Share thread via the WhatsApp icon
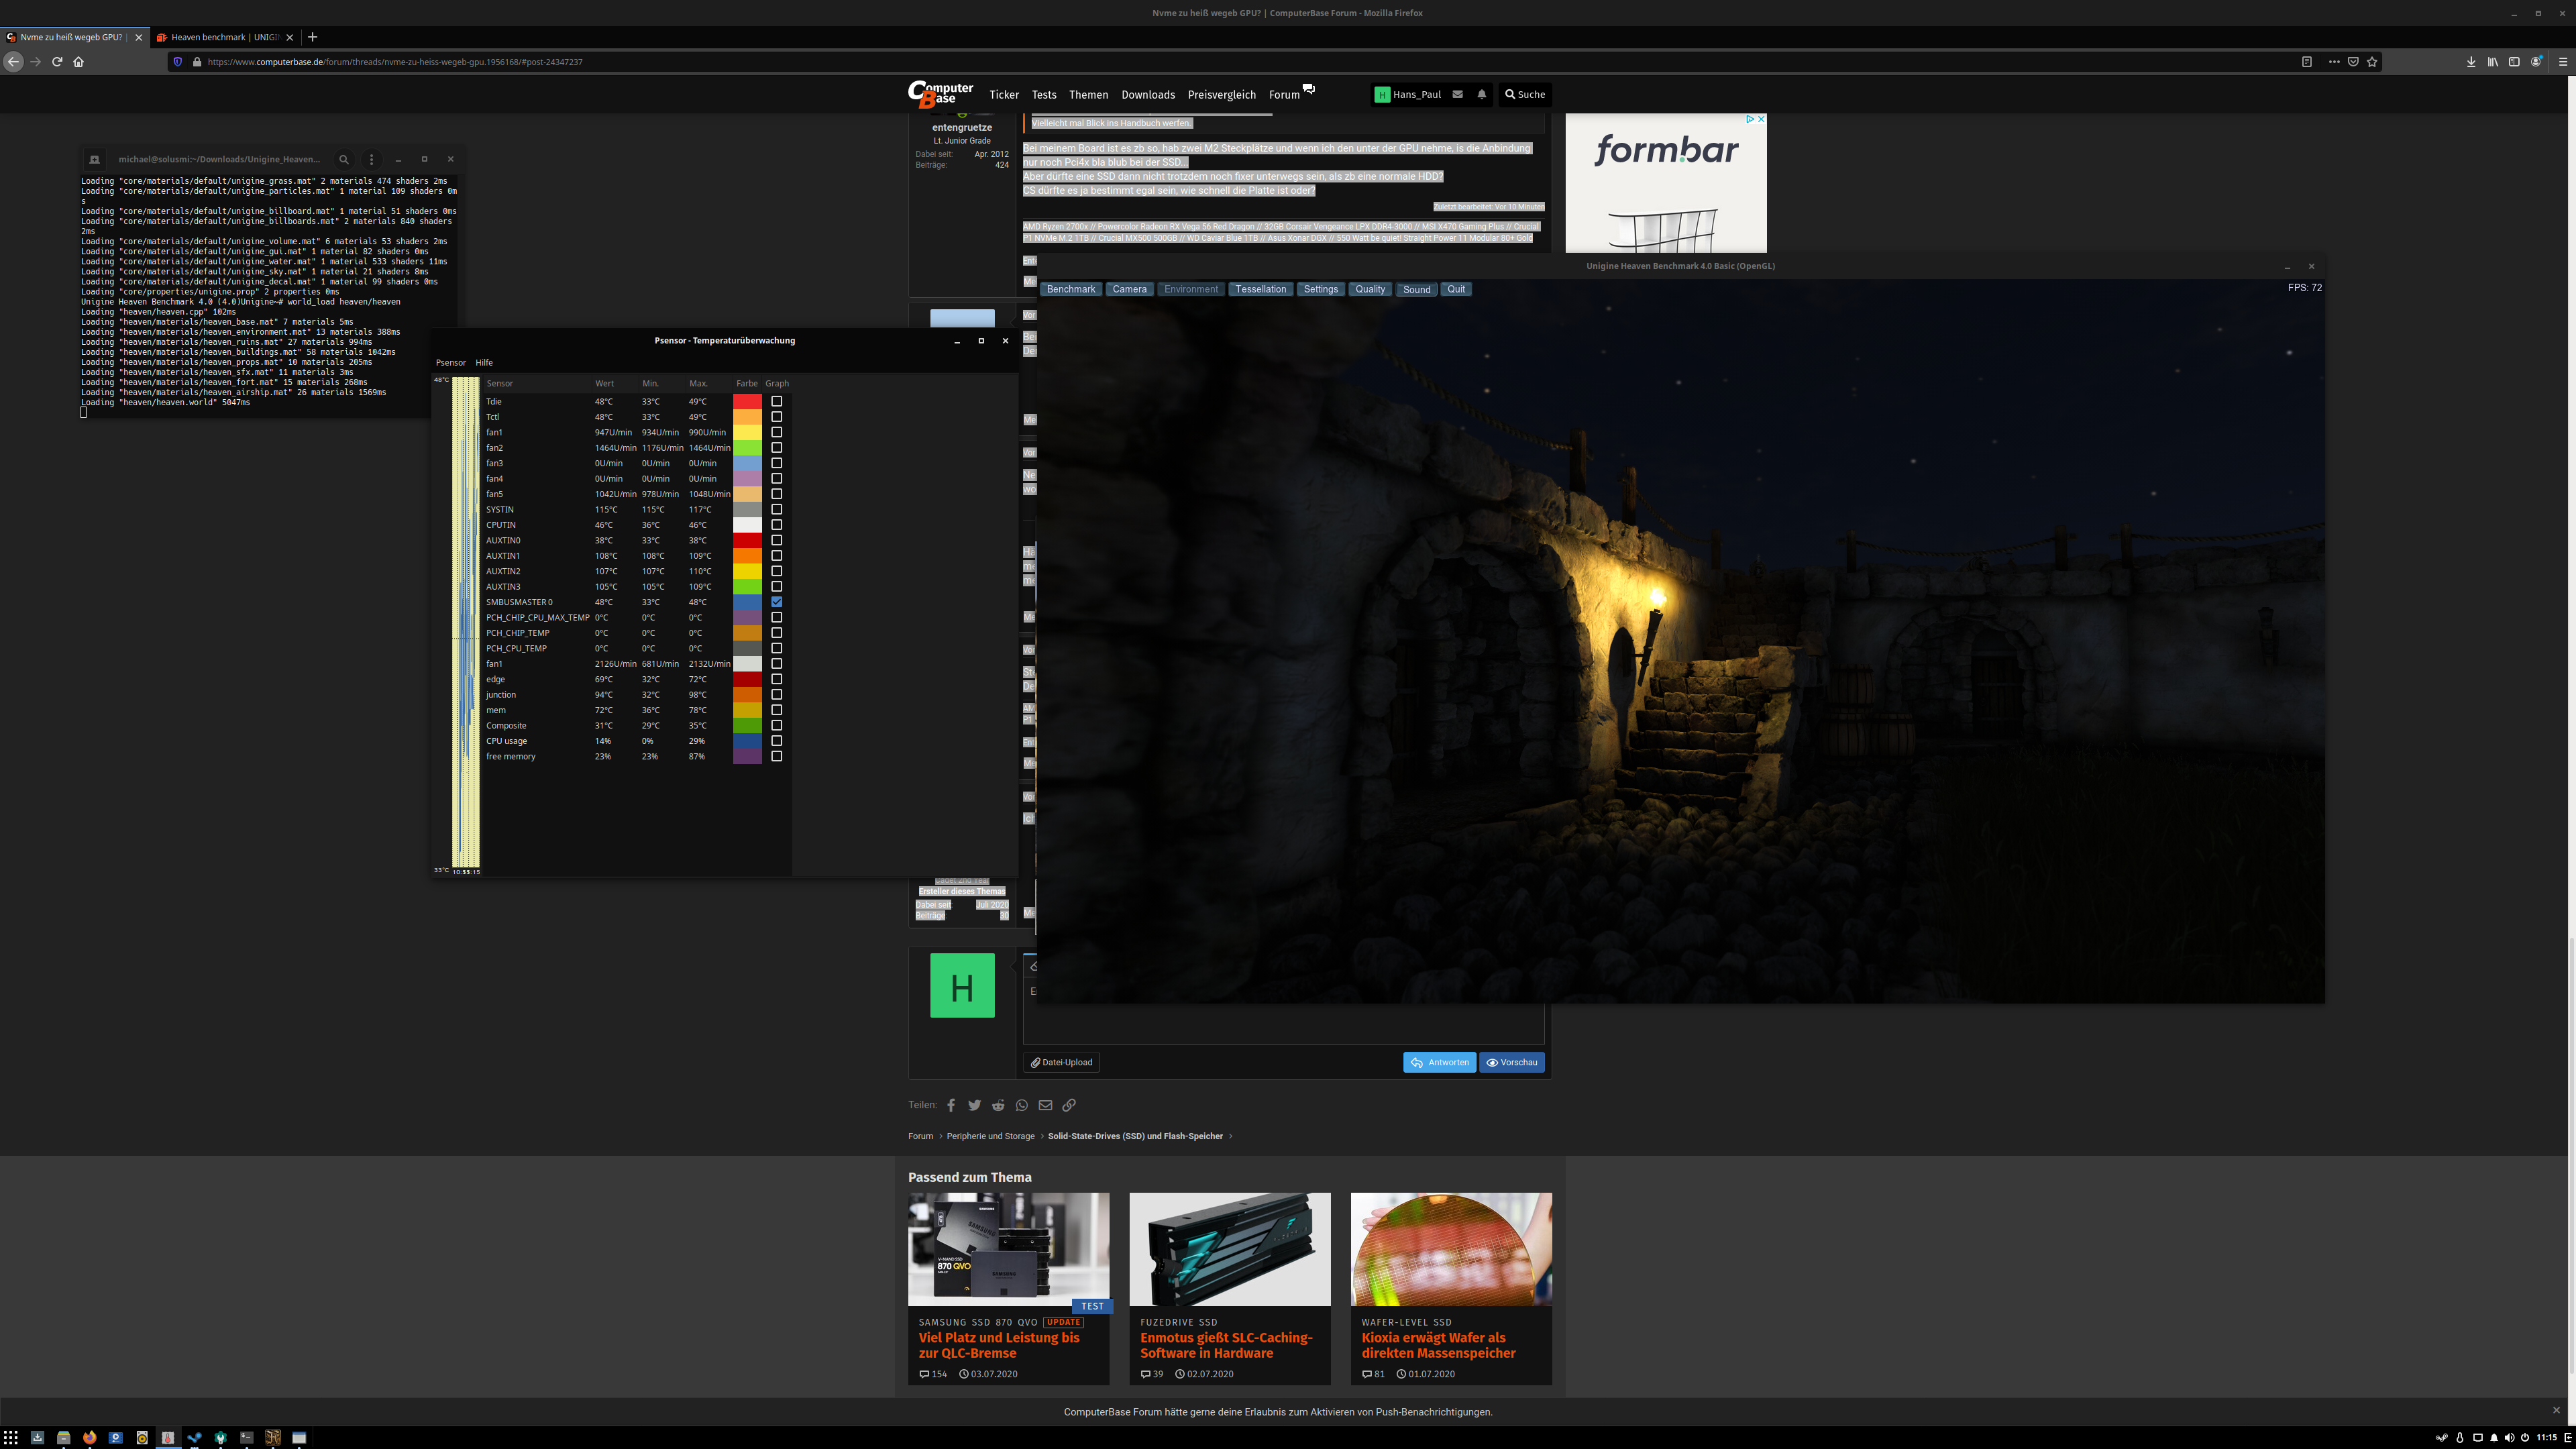The width and height of the screenshot is (2576, 1449). coord(1021,1105)
